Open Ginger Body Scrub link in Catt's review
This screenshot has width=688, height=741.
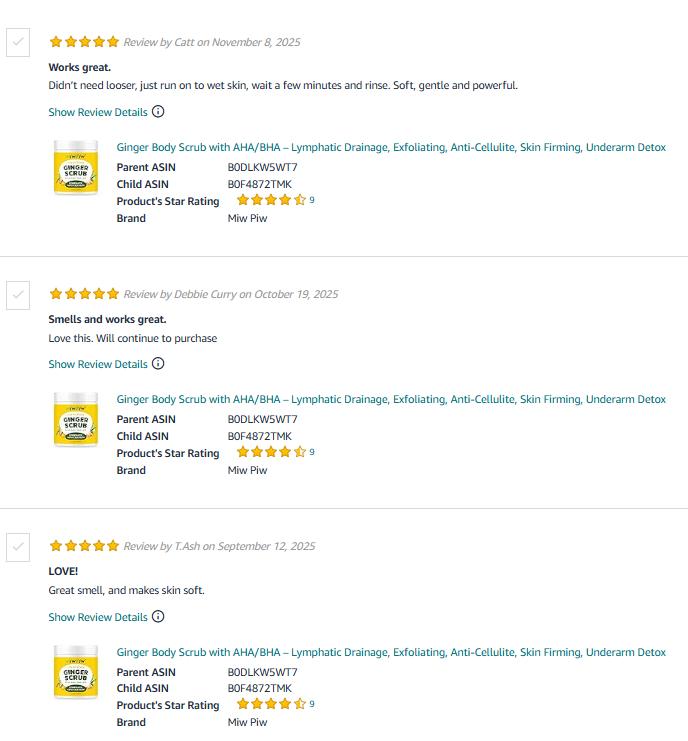point(391,147)
